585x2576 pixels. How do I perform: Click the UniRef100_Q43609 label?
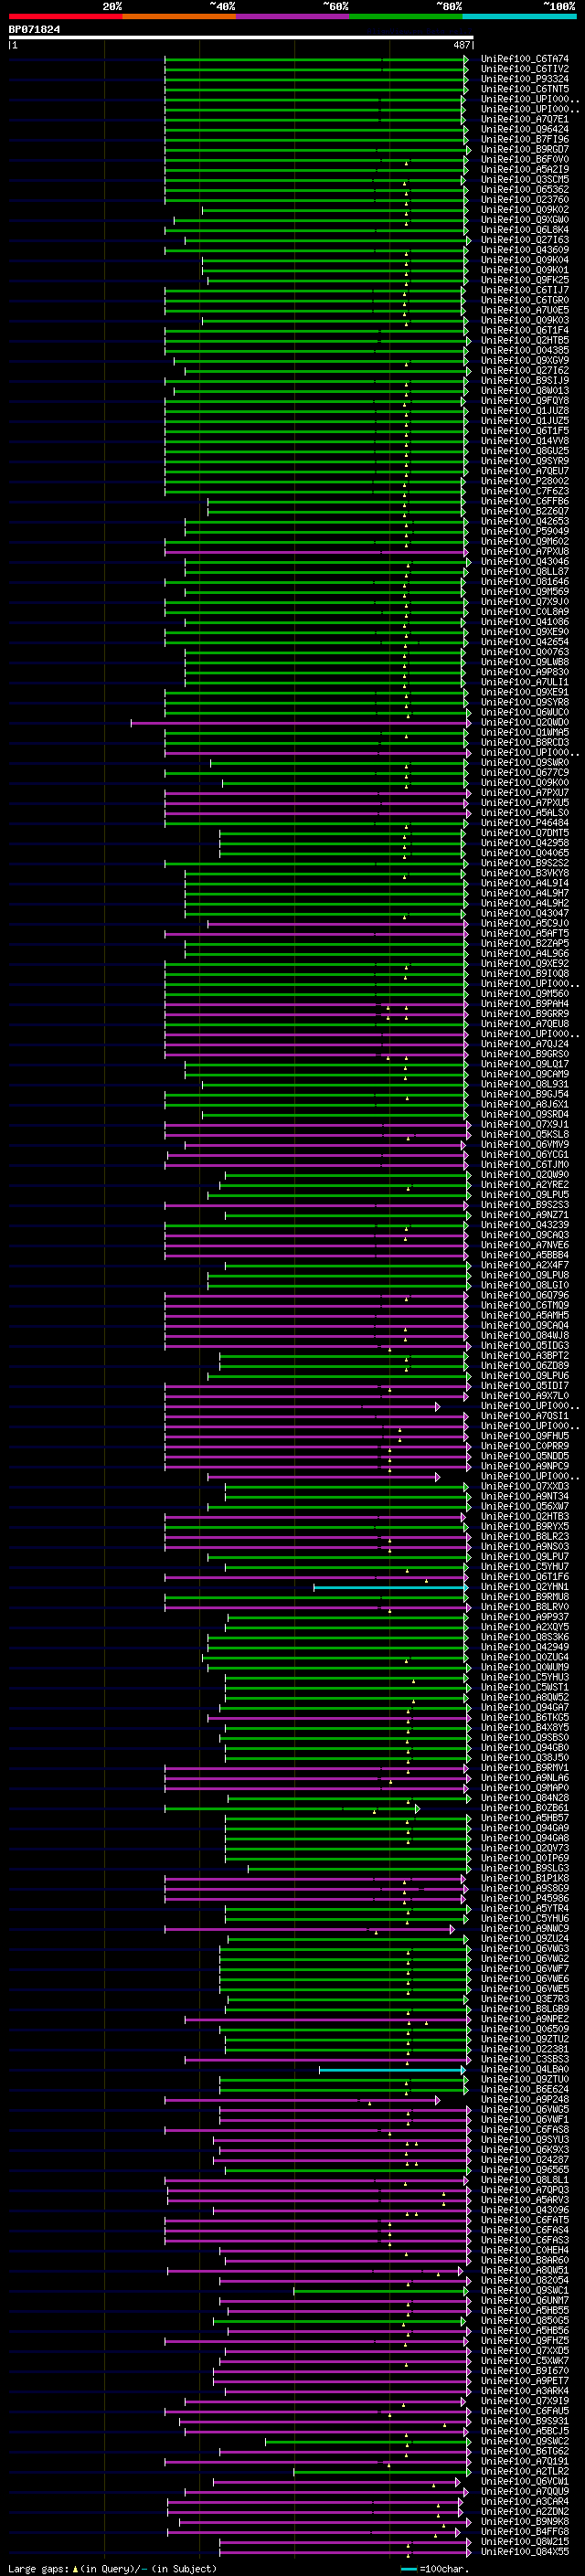click(525, 250)
